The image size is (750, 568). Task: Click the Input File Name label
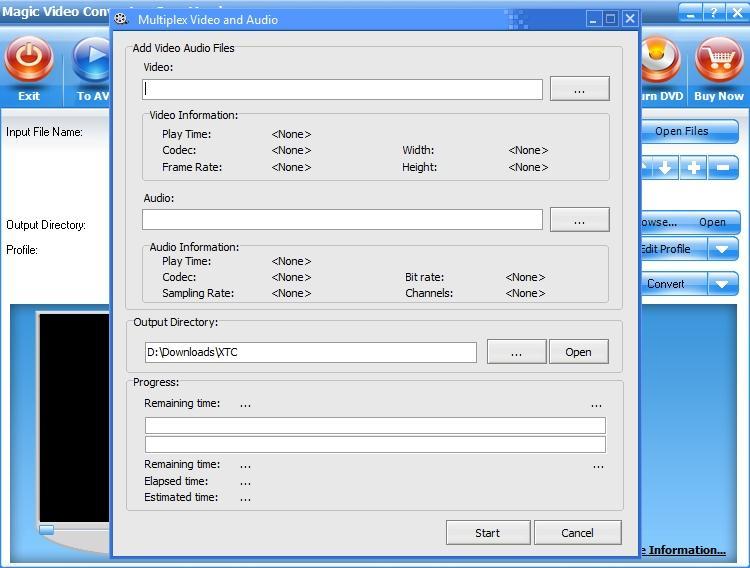click(x=44, y=132)
